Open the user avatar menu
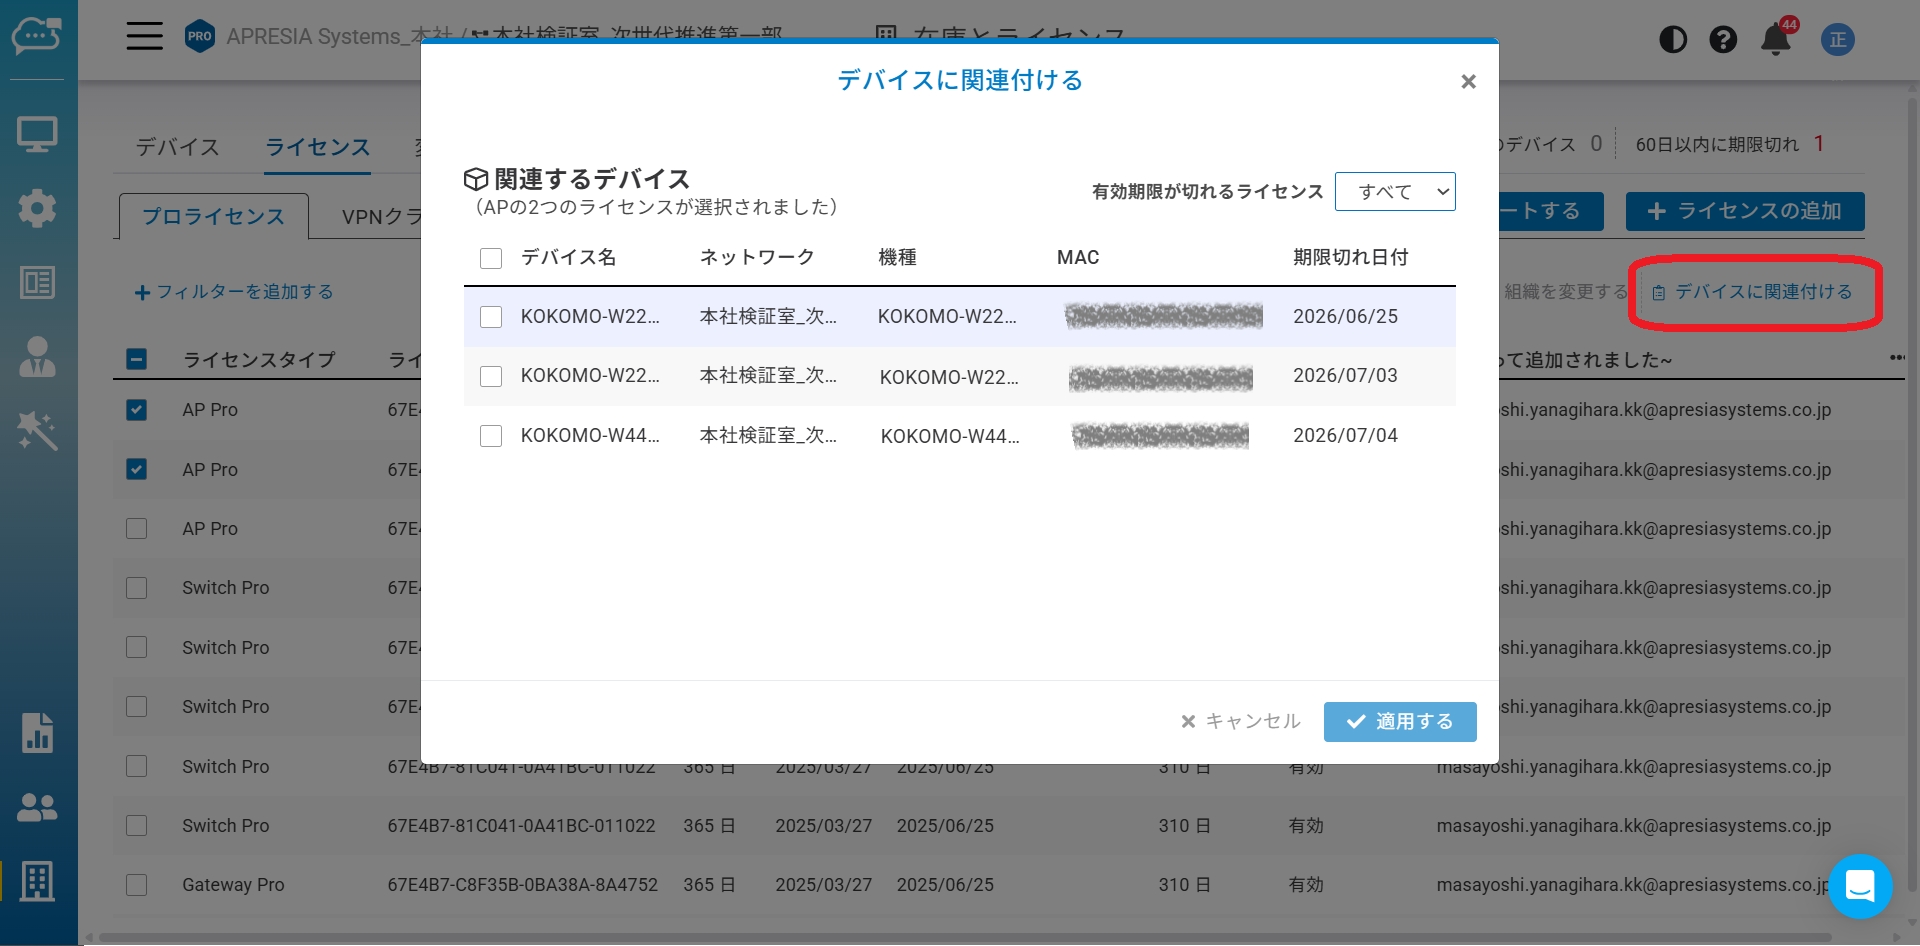The image size is (1920, 946). click(x=1838, y=40)
